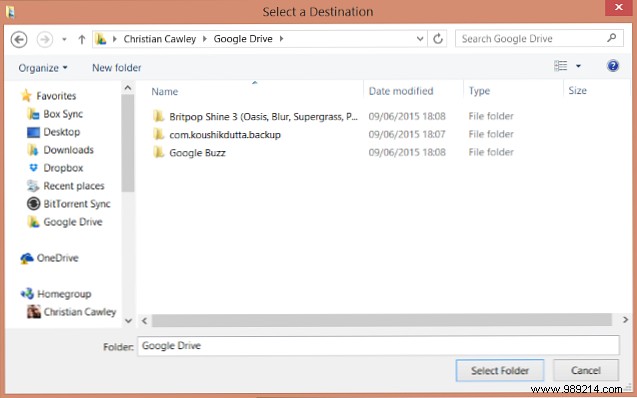This screenshot has width=637, height=398.
Task: Select Christian Cawley in the breadcrumb
Action: click(160, 39)
